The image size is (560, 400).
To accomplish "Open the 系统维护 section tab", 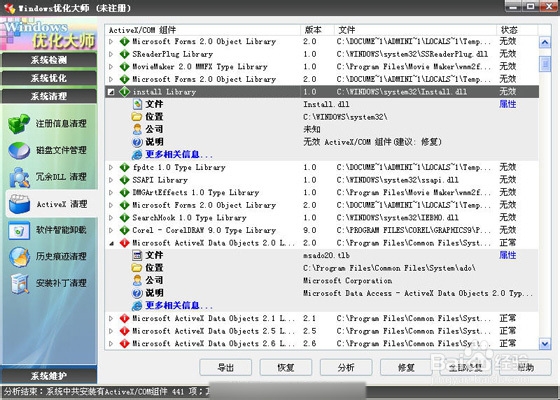I will coord(49,376).
